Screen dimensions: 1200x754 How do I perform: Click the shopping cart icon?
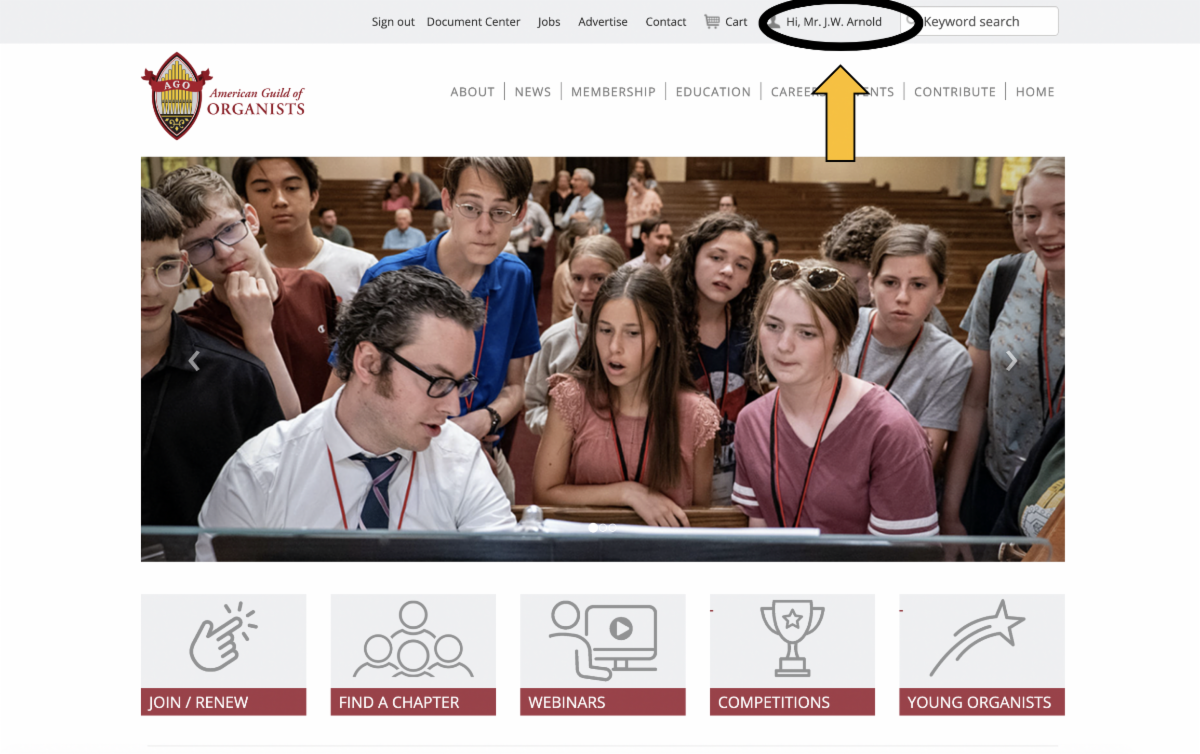tap(711, 21)
